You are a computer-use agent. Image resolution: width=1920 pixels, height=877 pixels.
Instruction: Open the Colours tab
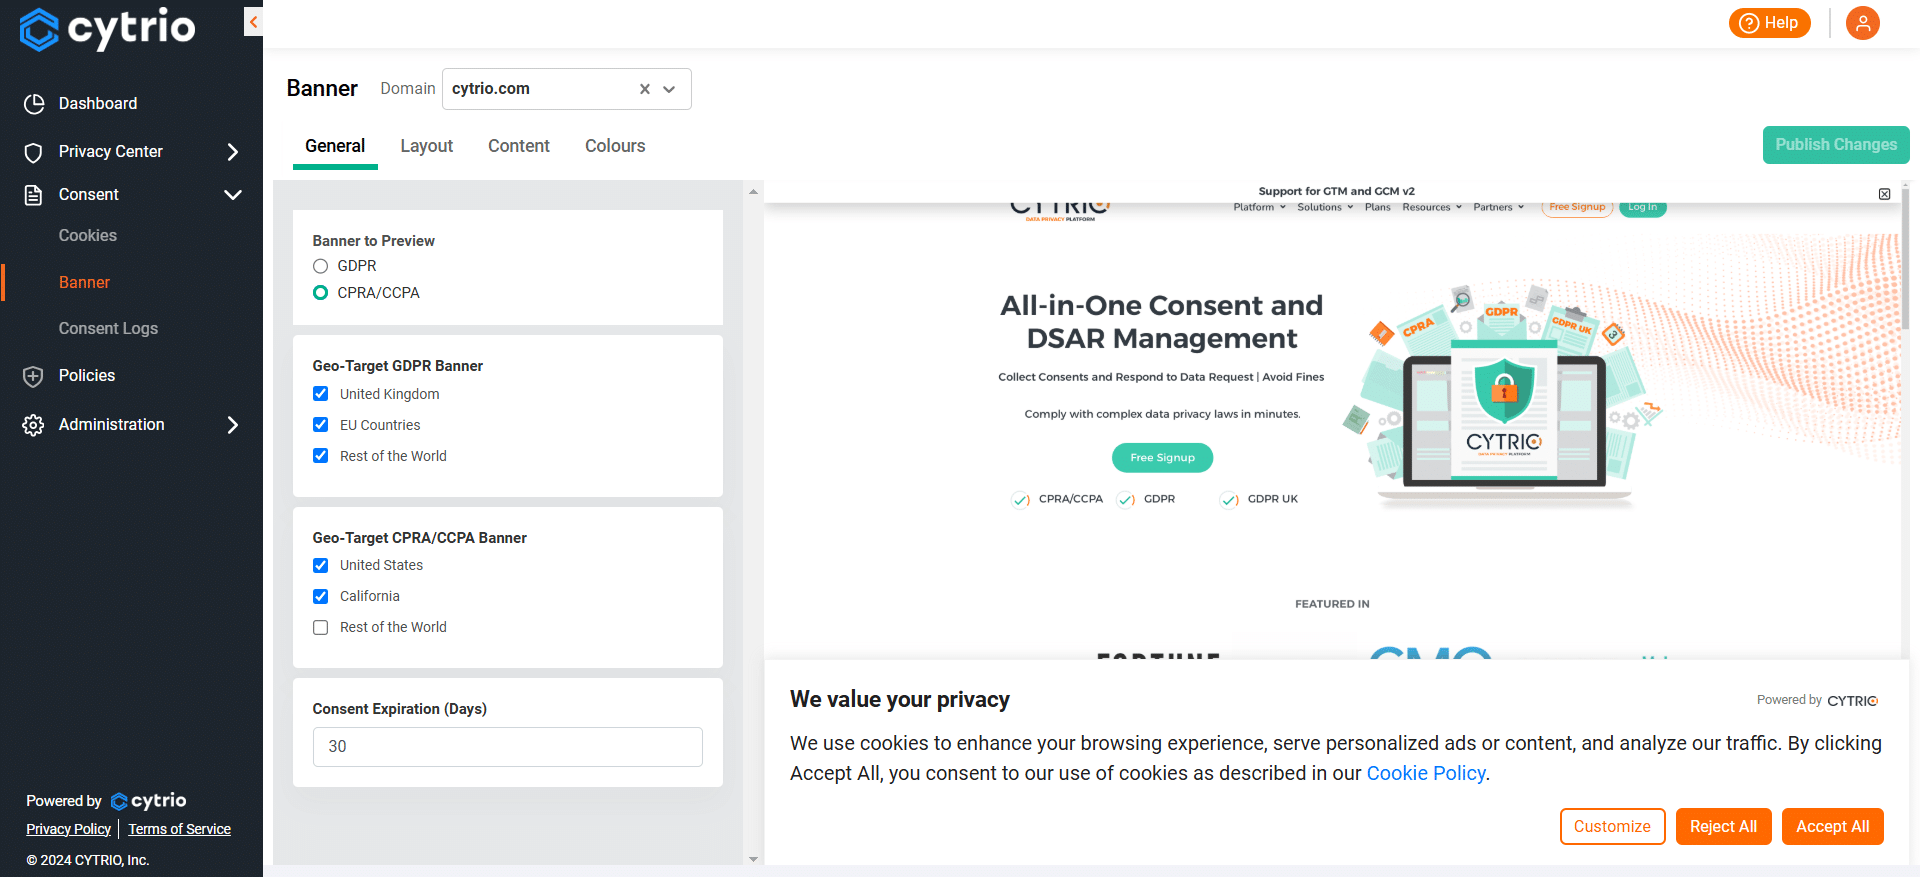[x=614, y=146]
